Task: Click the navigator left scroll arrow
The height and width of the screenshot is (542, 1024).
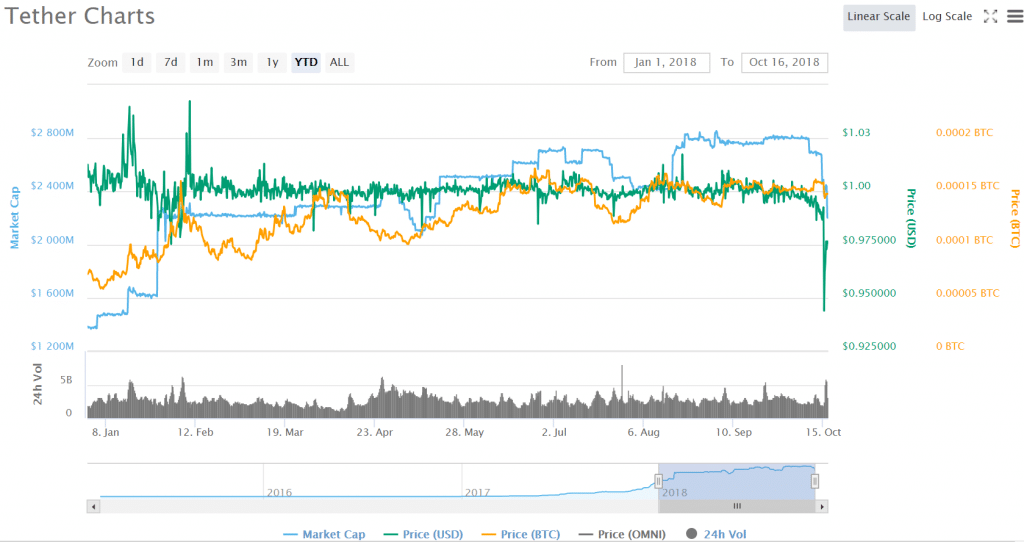Action: 94,507
